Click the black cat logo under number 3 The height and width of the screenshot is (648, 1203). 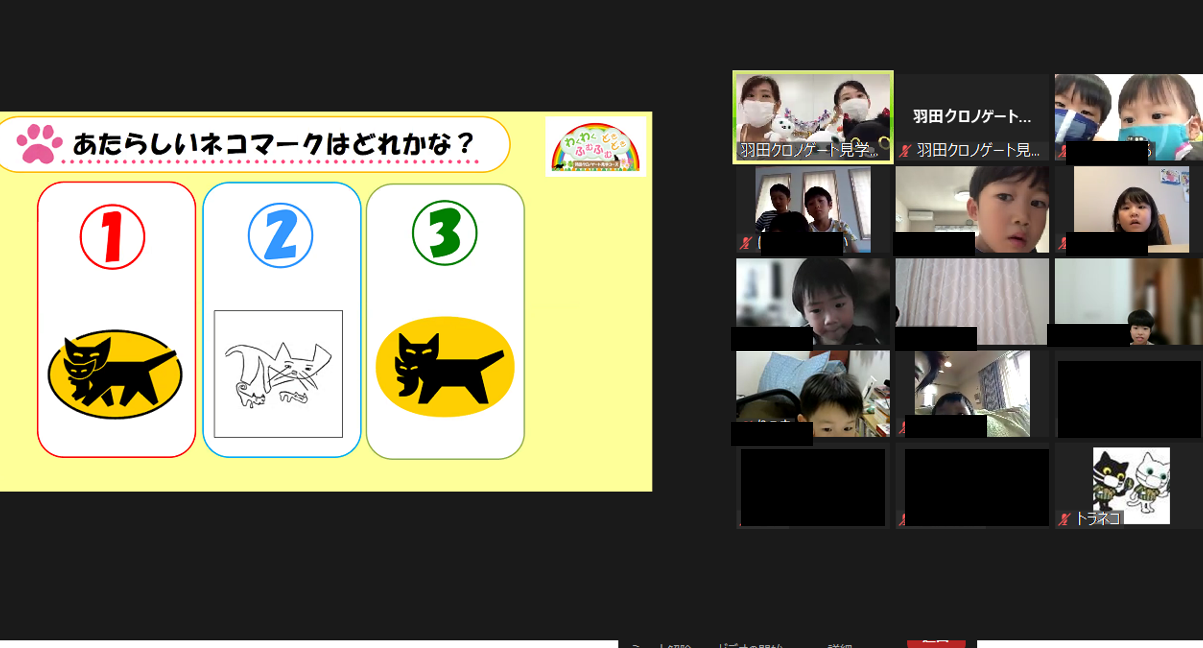pyautogui.click(x=444, y=367)
